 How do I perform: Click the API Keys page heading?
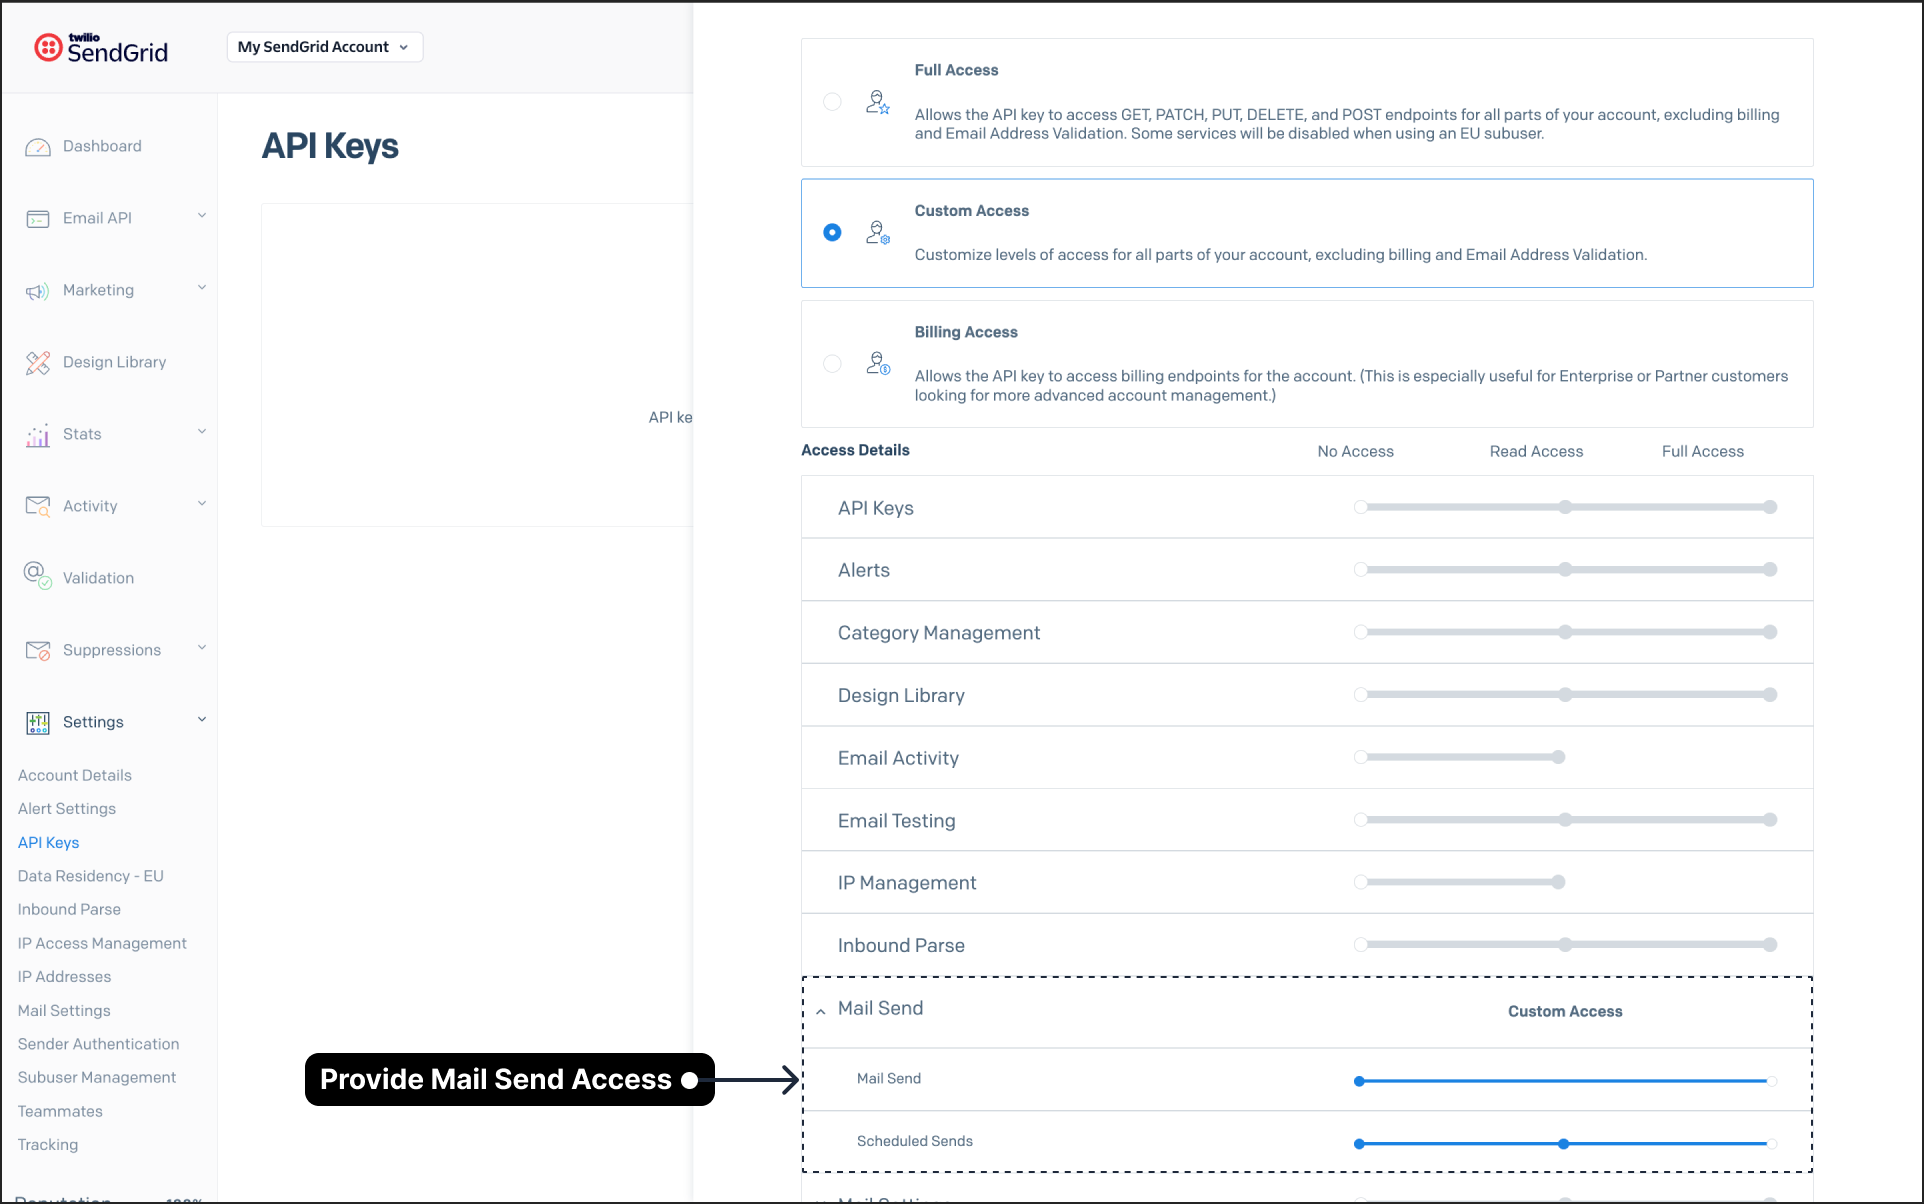point(330,146)
